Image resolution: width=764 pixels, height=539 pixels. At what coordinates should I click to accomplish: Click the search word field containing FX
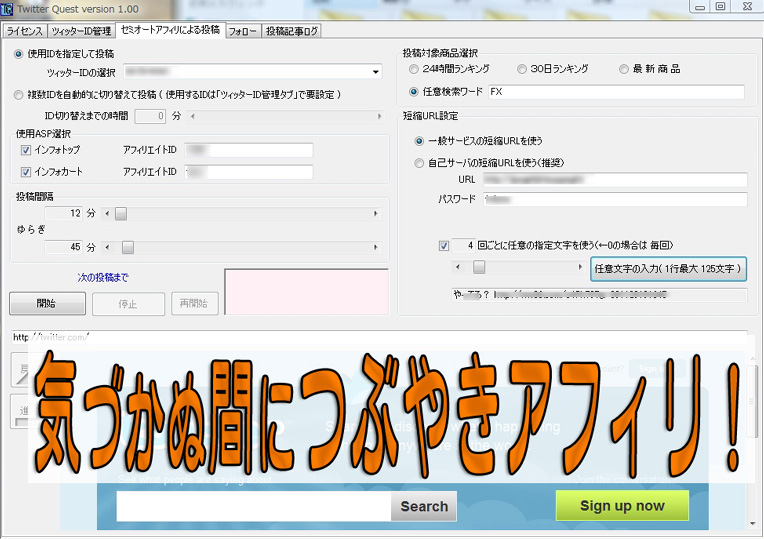click(x=616, y=92)
